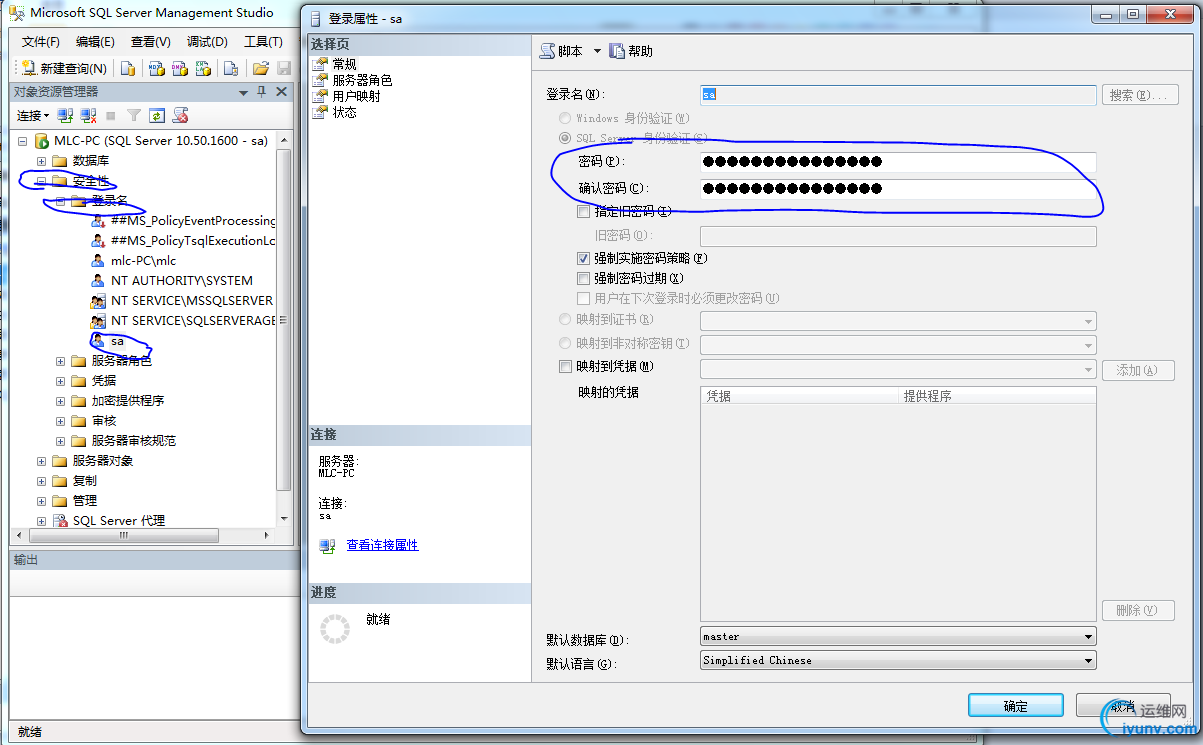This screenshot has width=1203, height=745.
Task: Click into the 密码 password field
Action: point(898,161)
